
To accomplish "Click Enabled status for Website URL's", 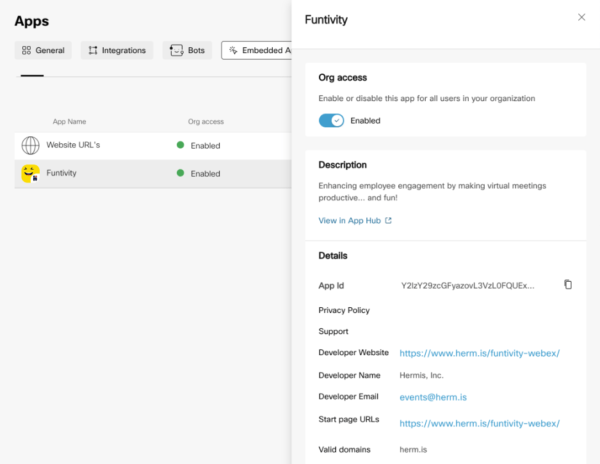I will [199, 145].
